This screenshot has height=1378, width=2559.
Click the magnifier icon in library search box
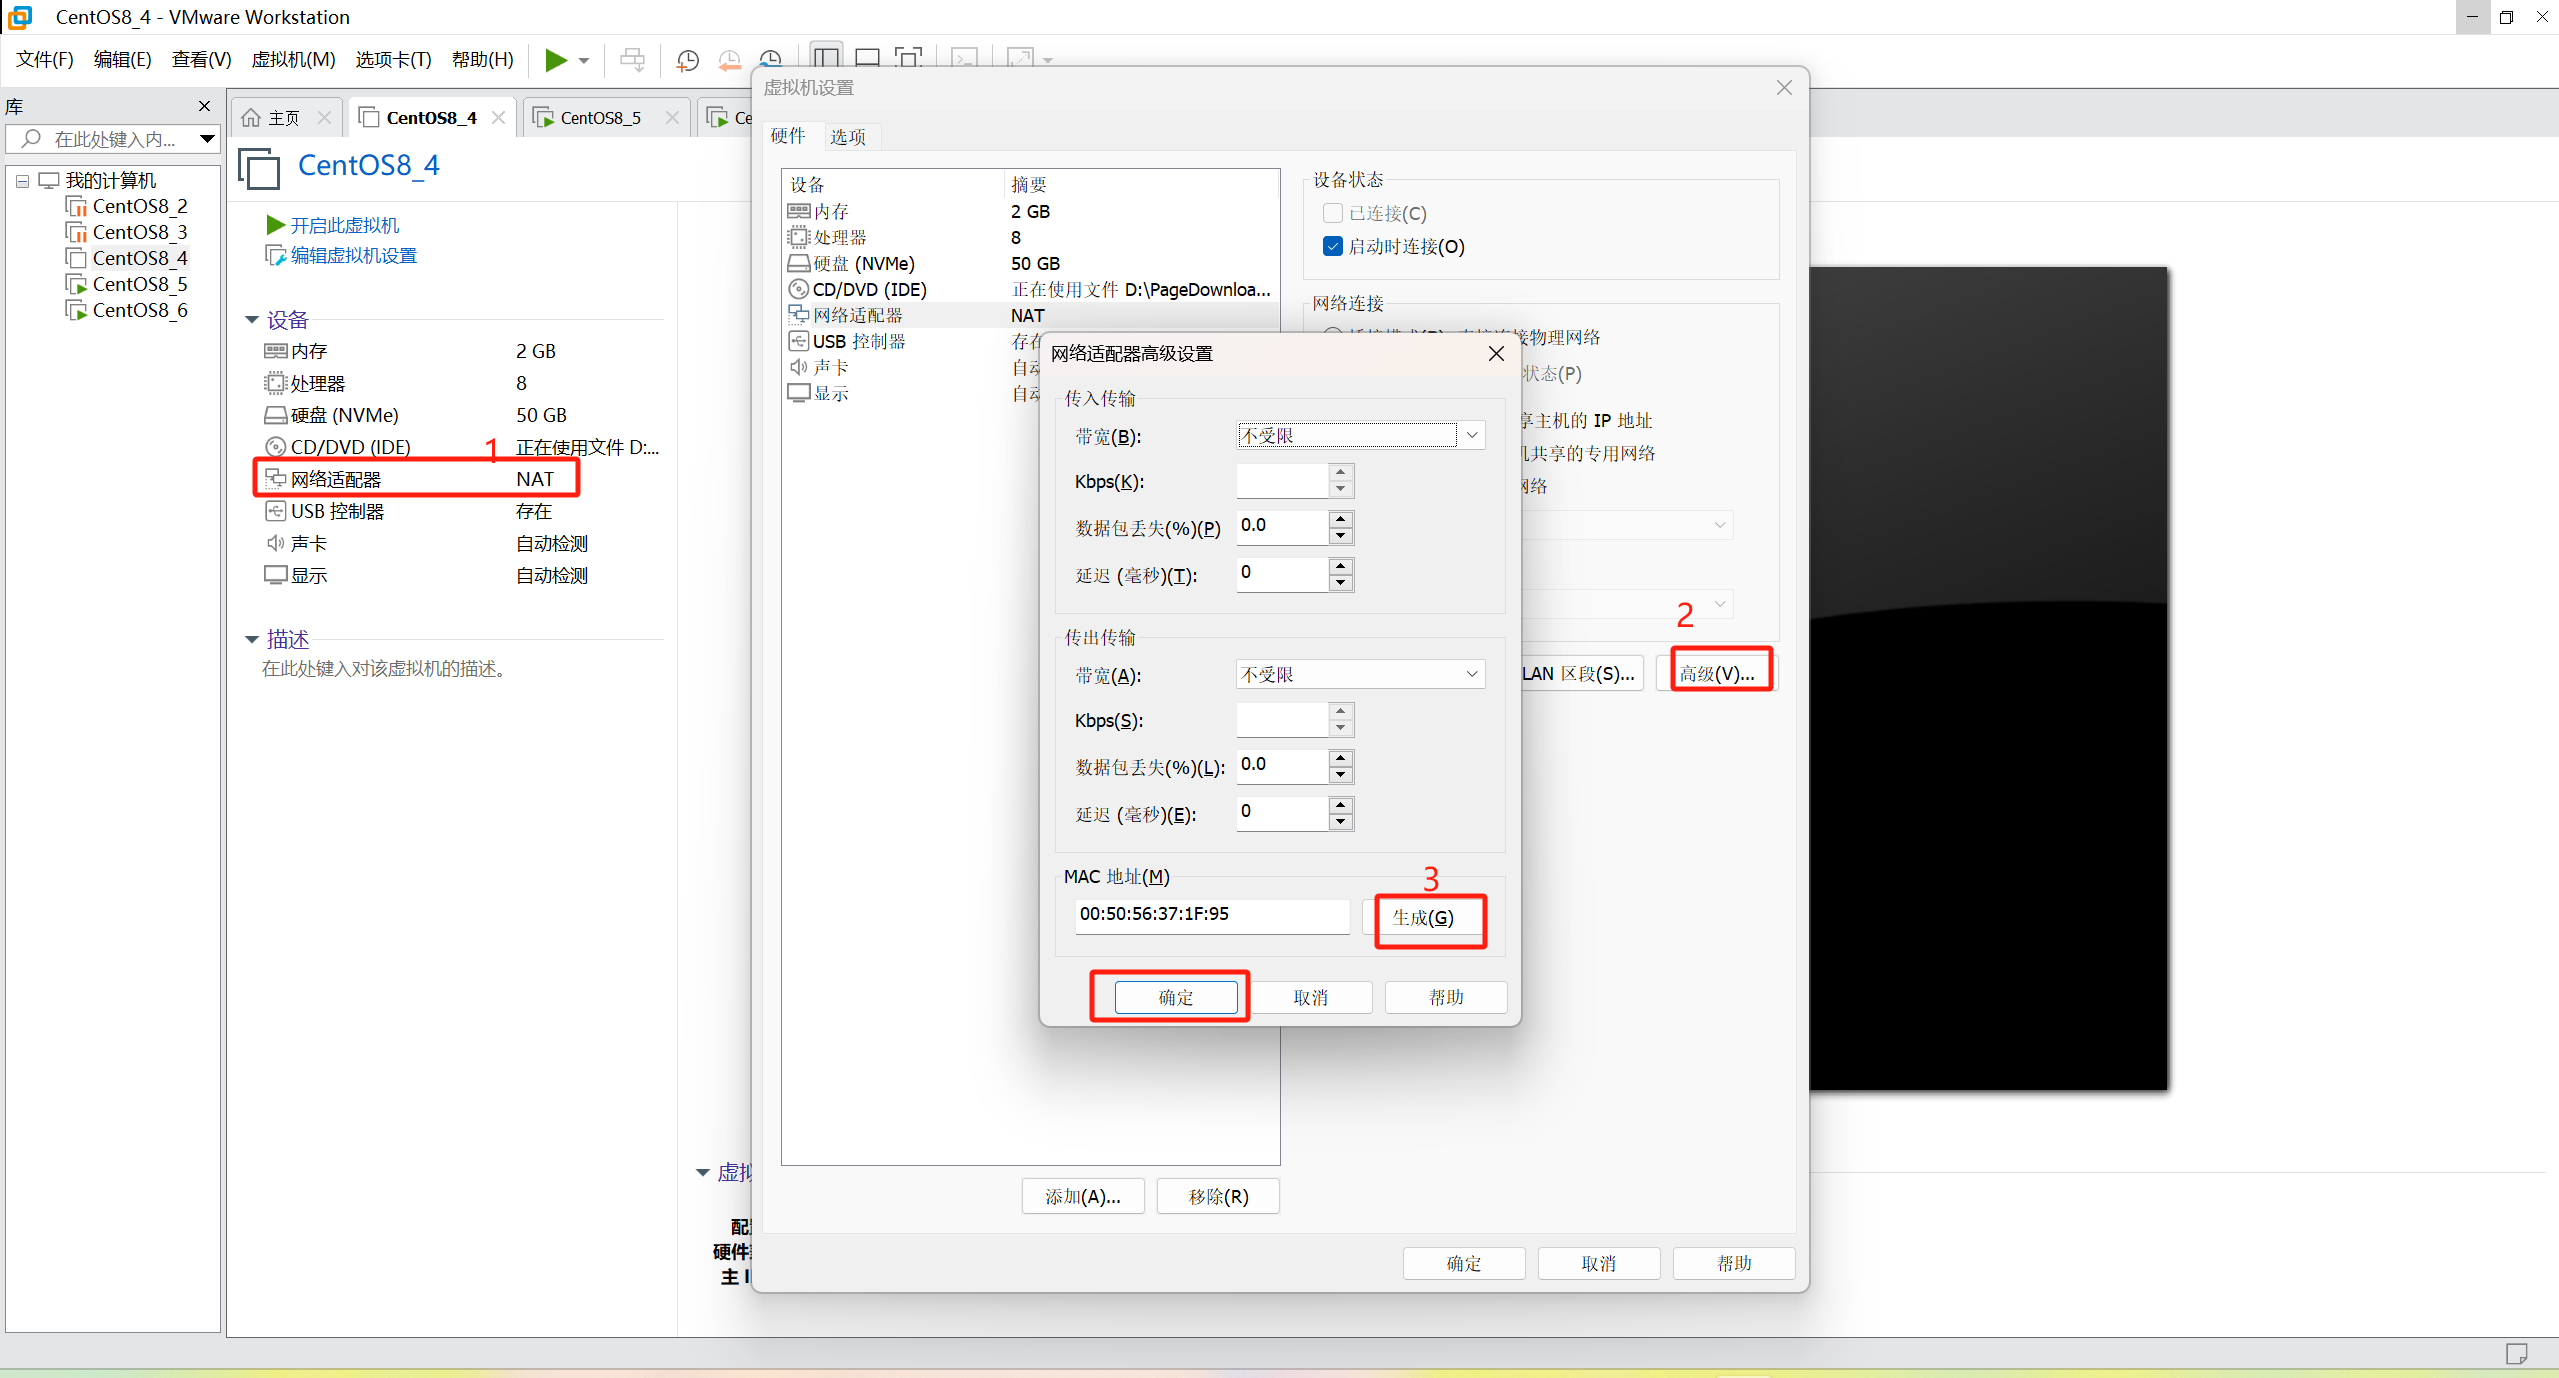[x=30, y=139]
